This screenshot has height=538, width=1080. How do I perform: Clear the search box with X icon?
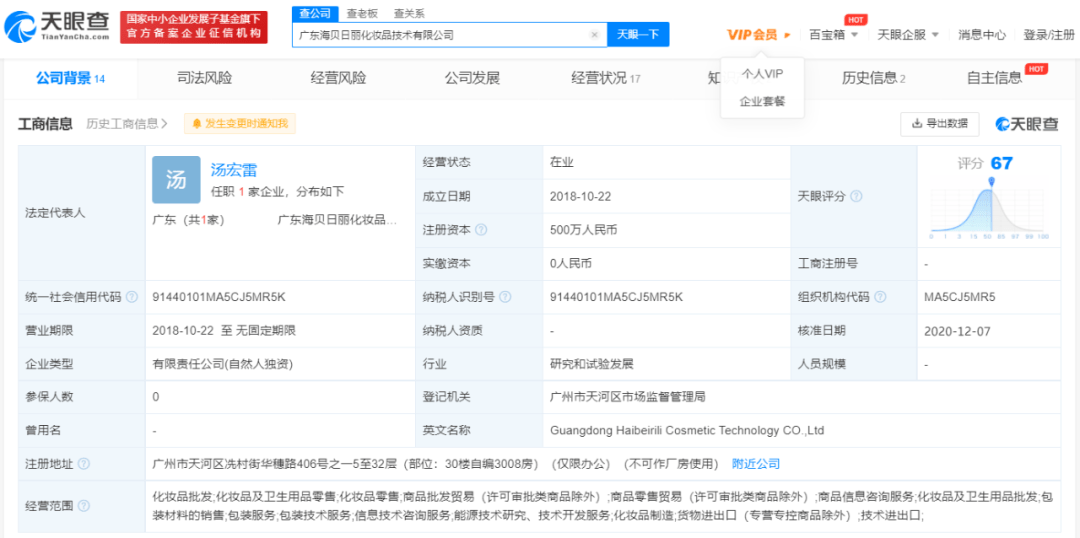(x=594, y=35)
